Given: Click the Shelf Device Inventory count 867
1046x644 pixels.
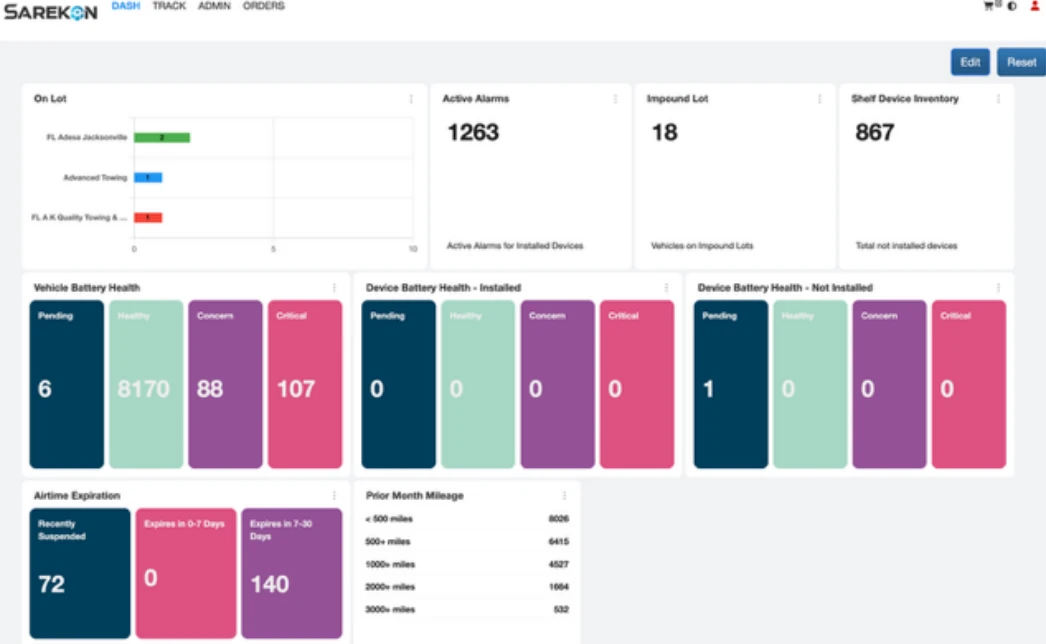Looking at the screenshot, I should [x=875, y=132].
